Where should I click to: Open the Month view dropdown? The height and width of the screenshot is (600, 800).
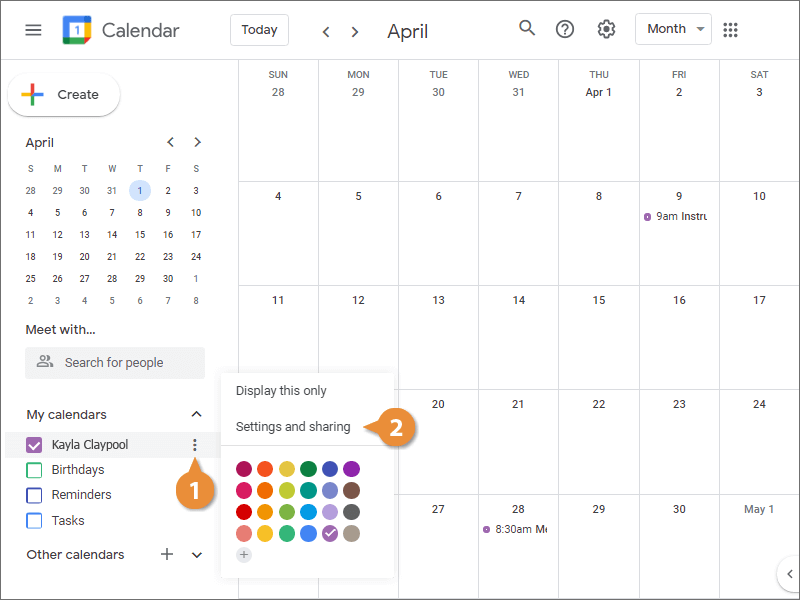pos(673,29)
